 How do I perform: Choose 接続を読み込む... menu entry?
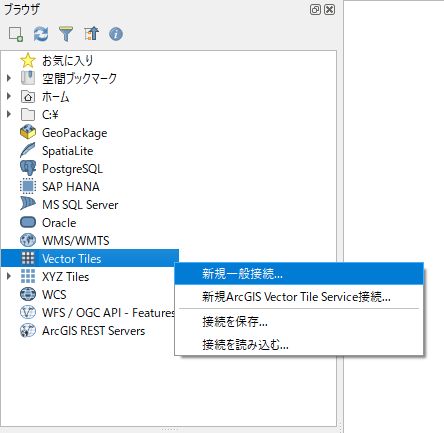click(x=299, y=344)
